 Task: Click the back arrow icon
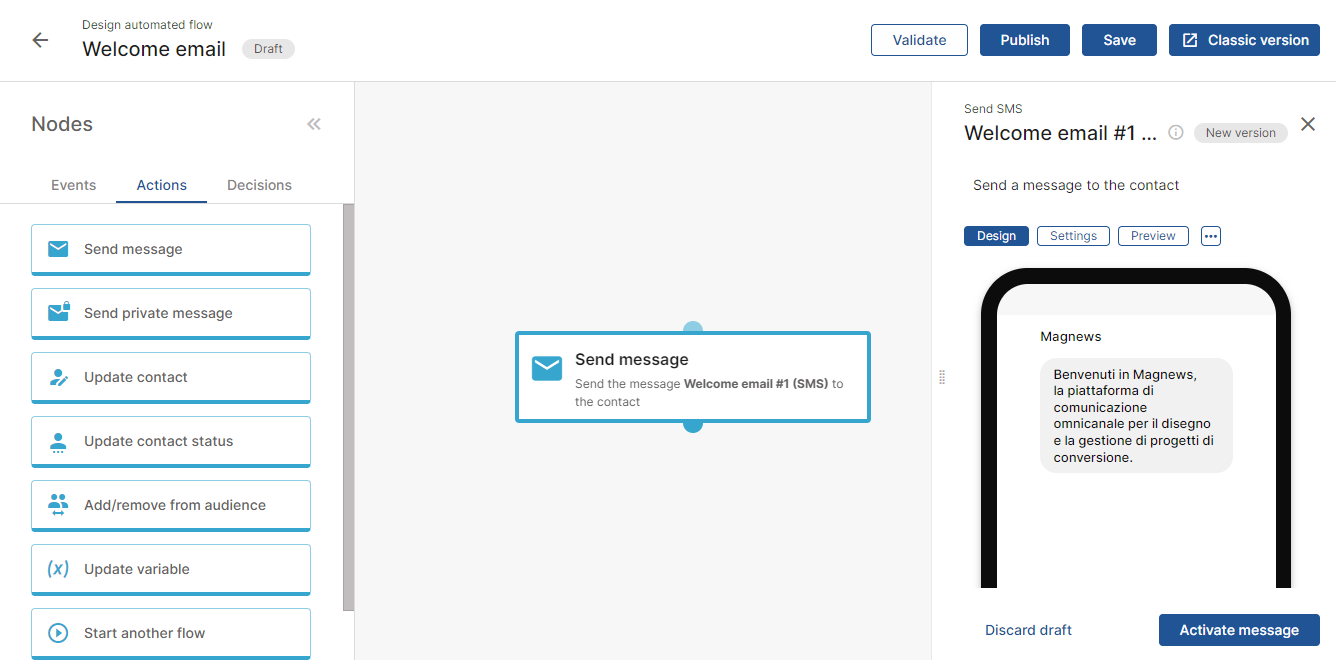40,40
